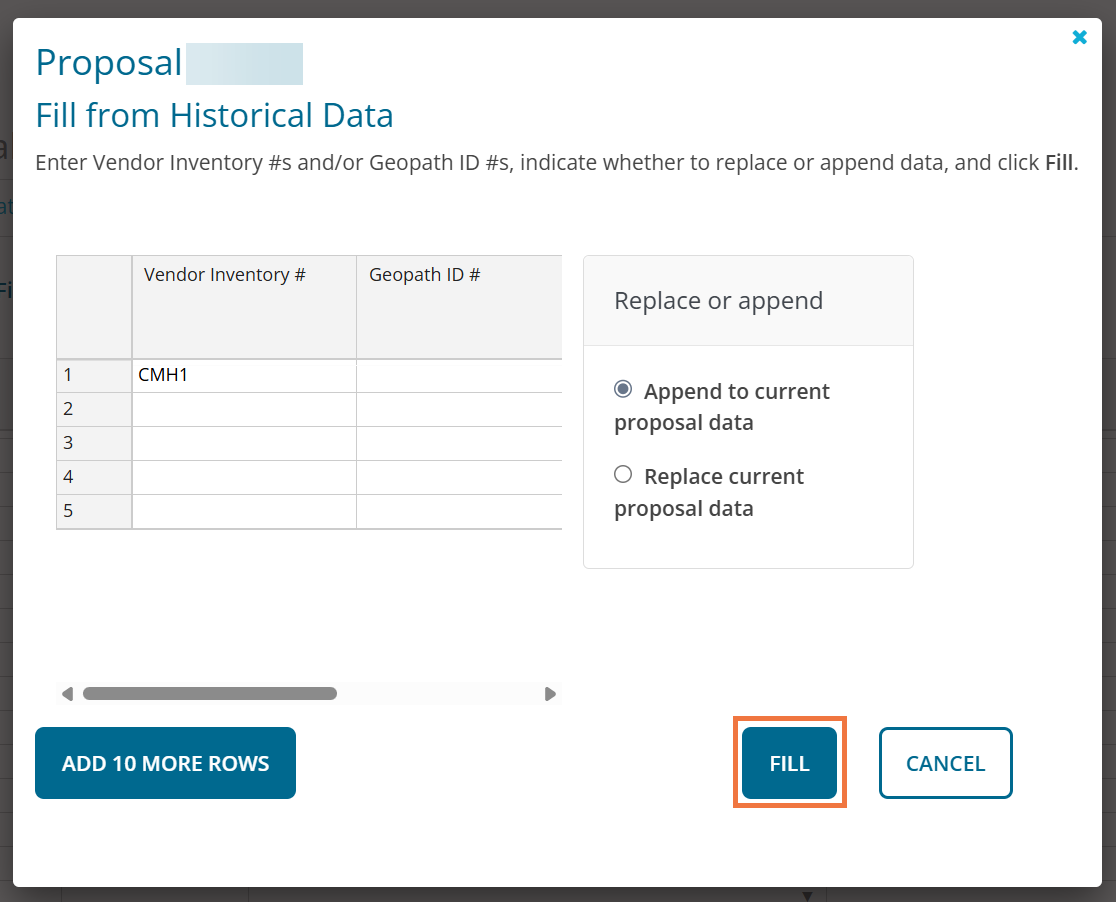
Task: Click the Geopath ID # cell in row 5
Action: pos(458,511)
